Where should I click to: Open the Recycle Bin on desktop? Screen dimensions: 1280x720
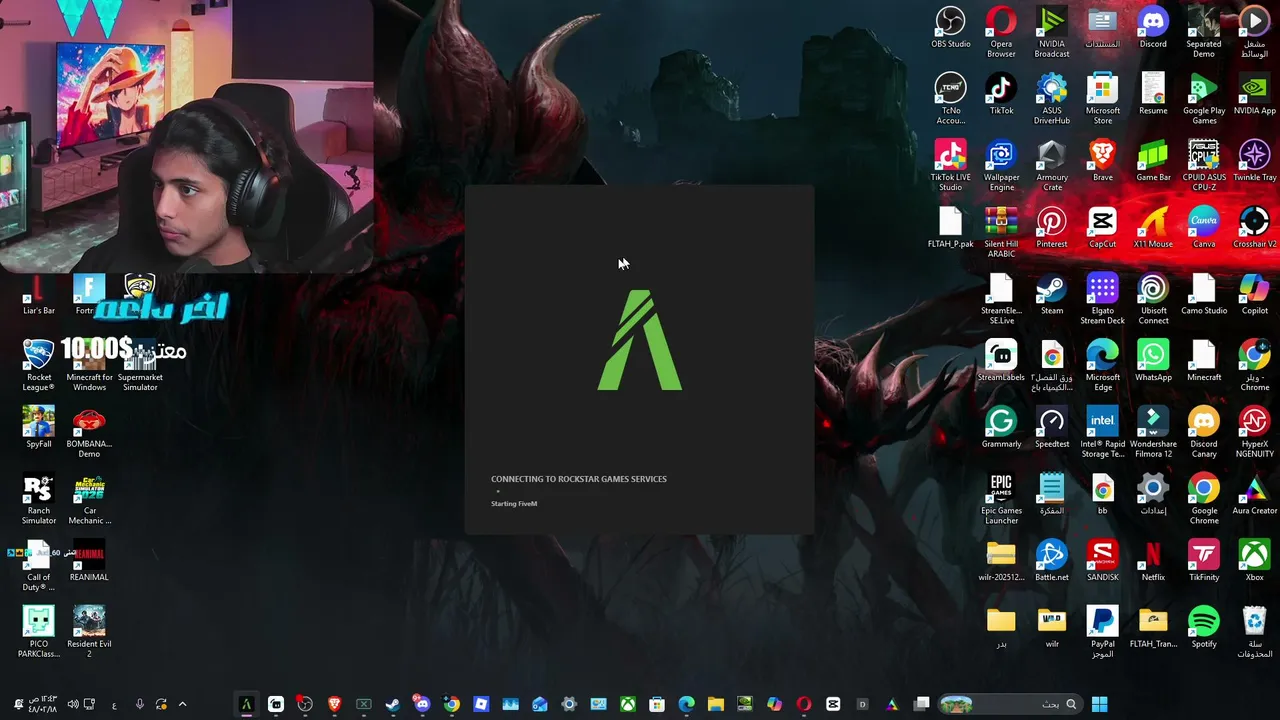tap(1254, 633)
